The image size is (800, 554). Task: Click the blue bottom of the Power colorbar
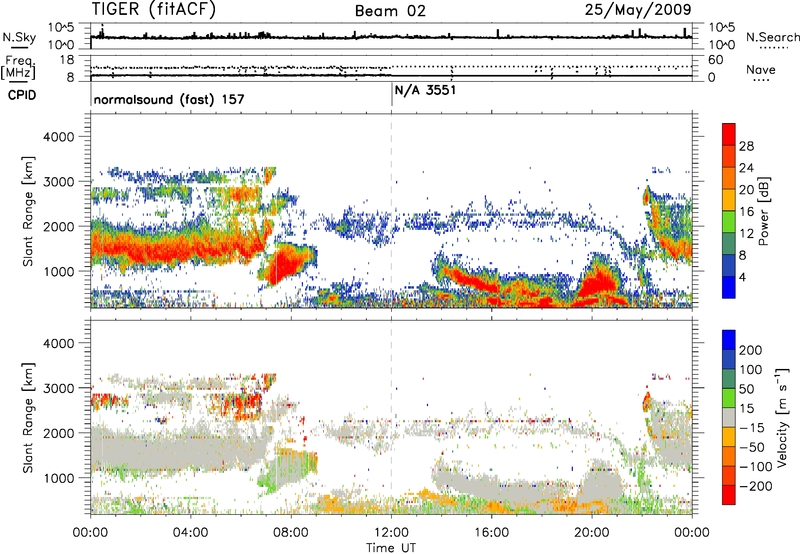(729, 288)
